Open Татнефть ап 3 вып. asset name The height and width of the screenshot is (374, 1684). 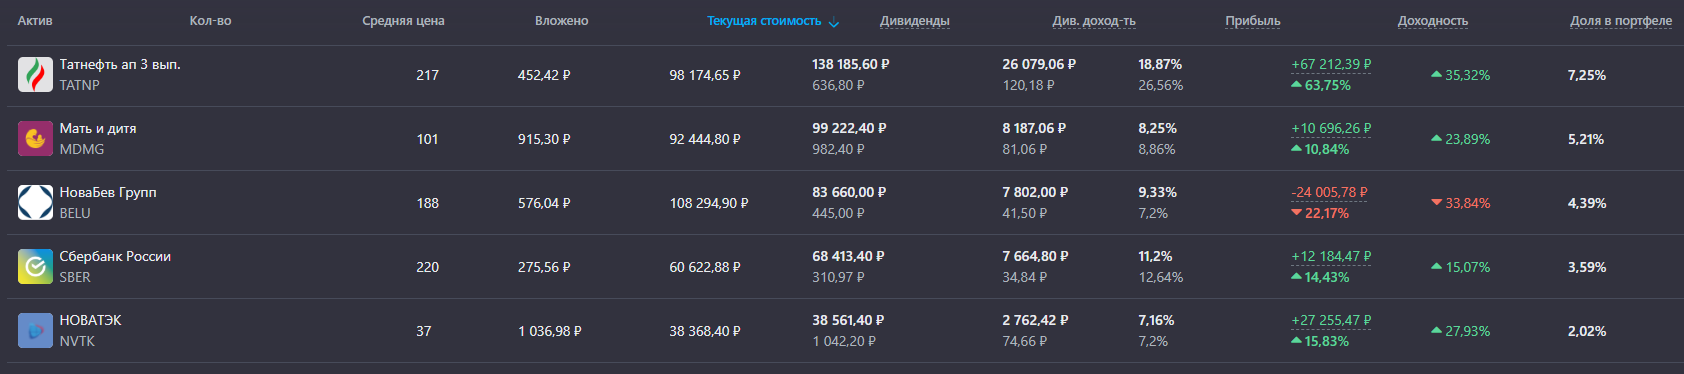pyautogui.click(x=120, y=65)
